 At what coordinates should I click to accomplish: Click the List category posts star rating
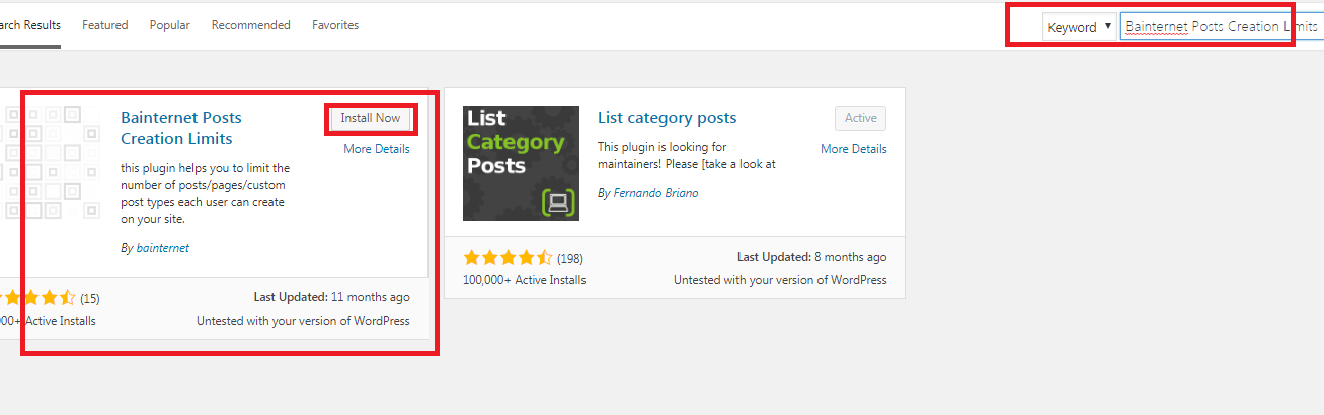507,258
